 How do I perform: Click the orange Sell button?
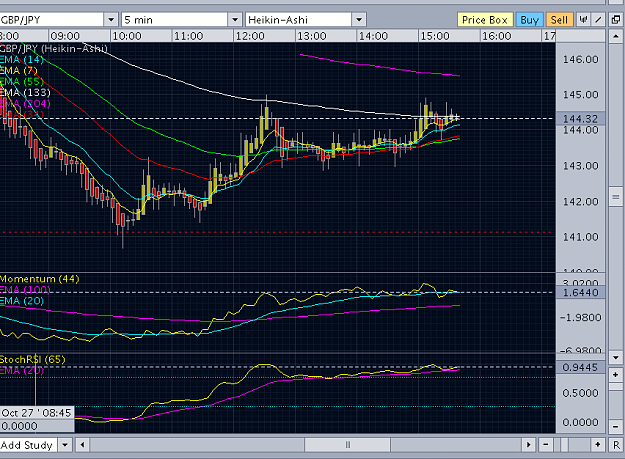(x=559, y=20)
